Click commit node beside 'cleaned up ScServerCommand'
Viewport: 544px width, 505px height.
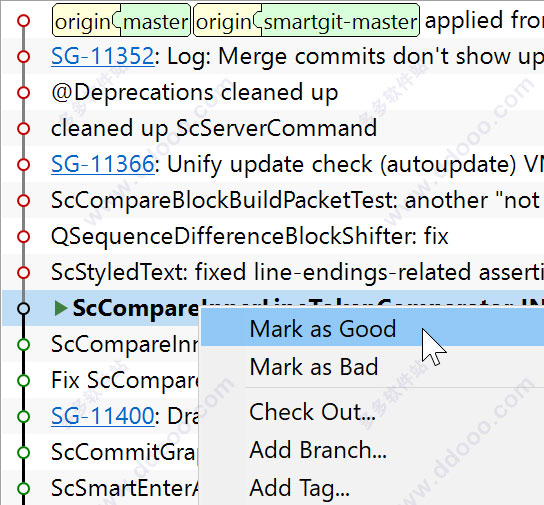pos(24,129)
